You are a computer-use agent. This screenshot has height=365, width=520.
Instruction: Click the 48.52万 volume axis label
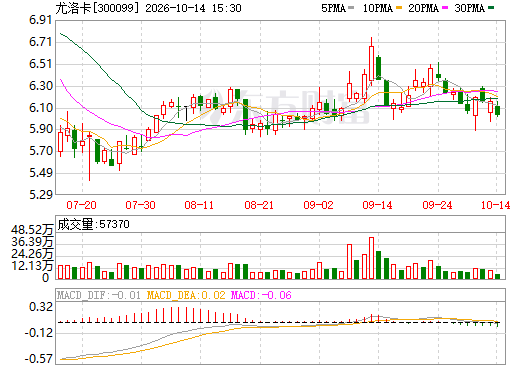pos(32,230)
